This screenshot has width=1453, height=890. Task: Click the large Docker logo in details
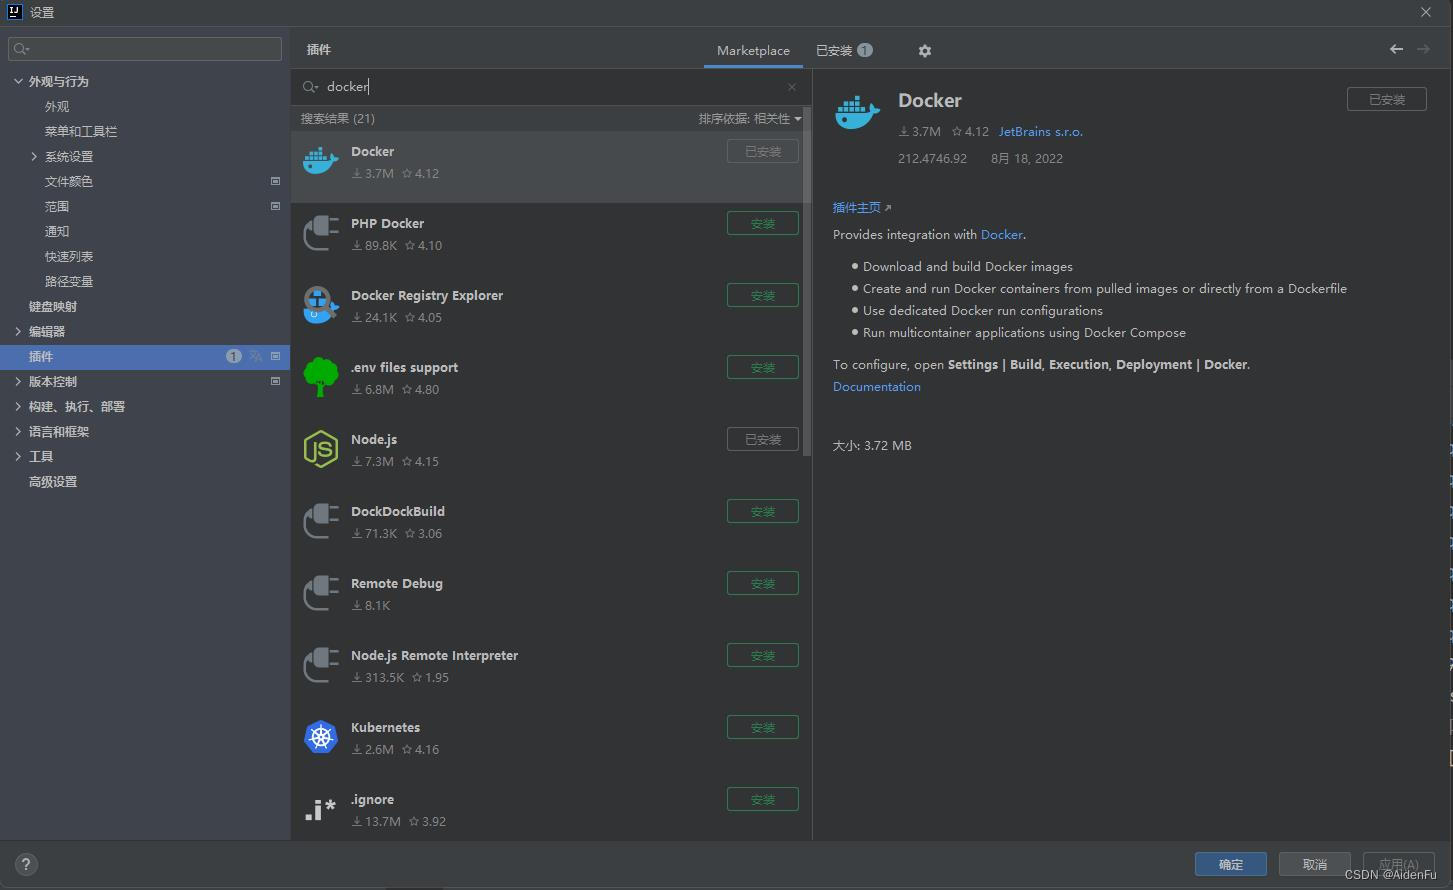(857, 112)
